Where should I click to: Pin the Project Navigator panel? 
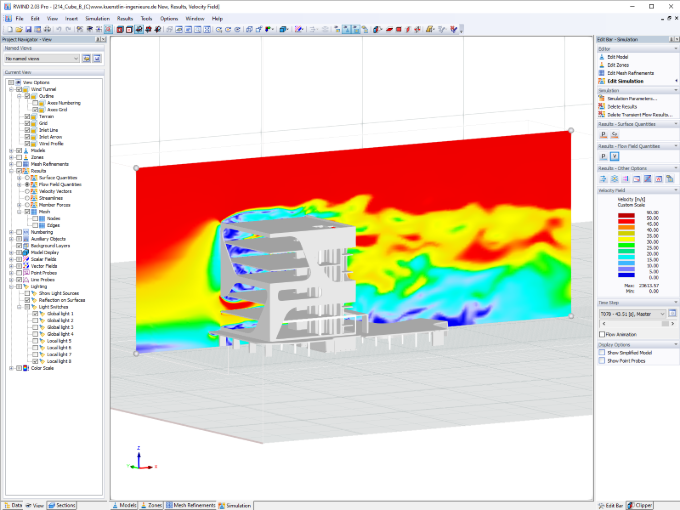98,39
